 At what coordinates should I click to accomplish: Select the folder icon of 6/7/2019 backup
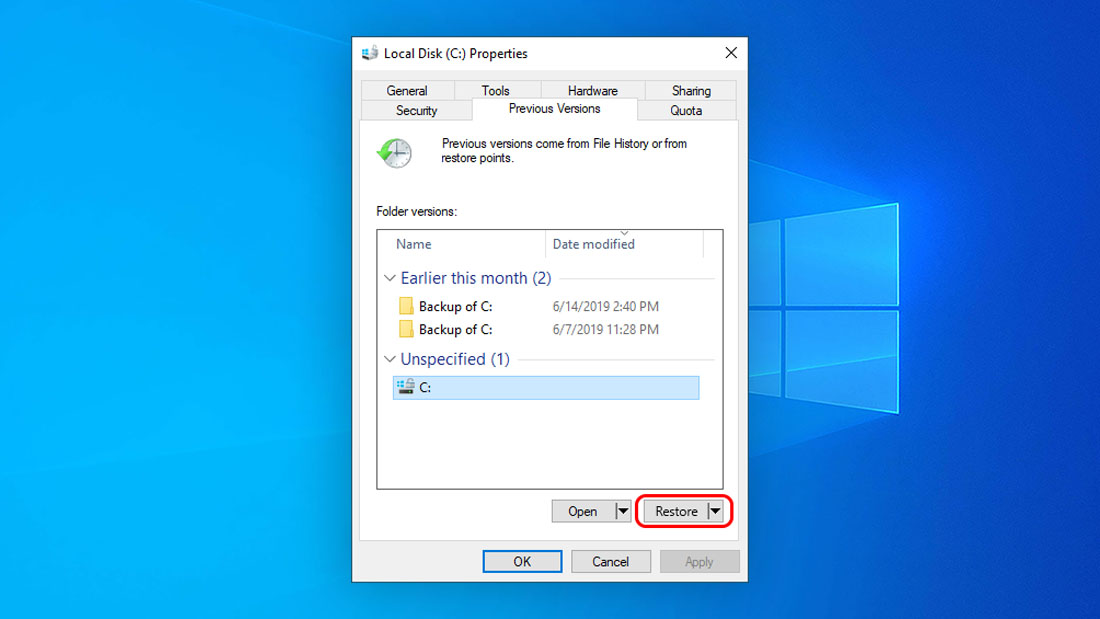point(405,329)
